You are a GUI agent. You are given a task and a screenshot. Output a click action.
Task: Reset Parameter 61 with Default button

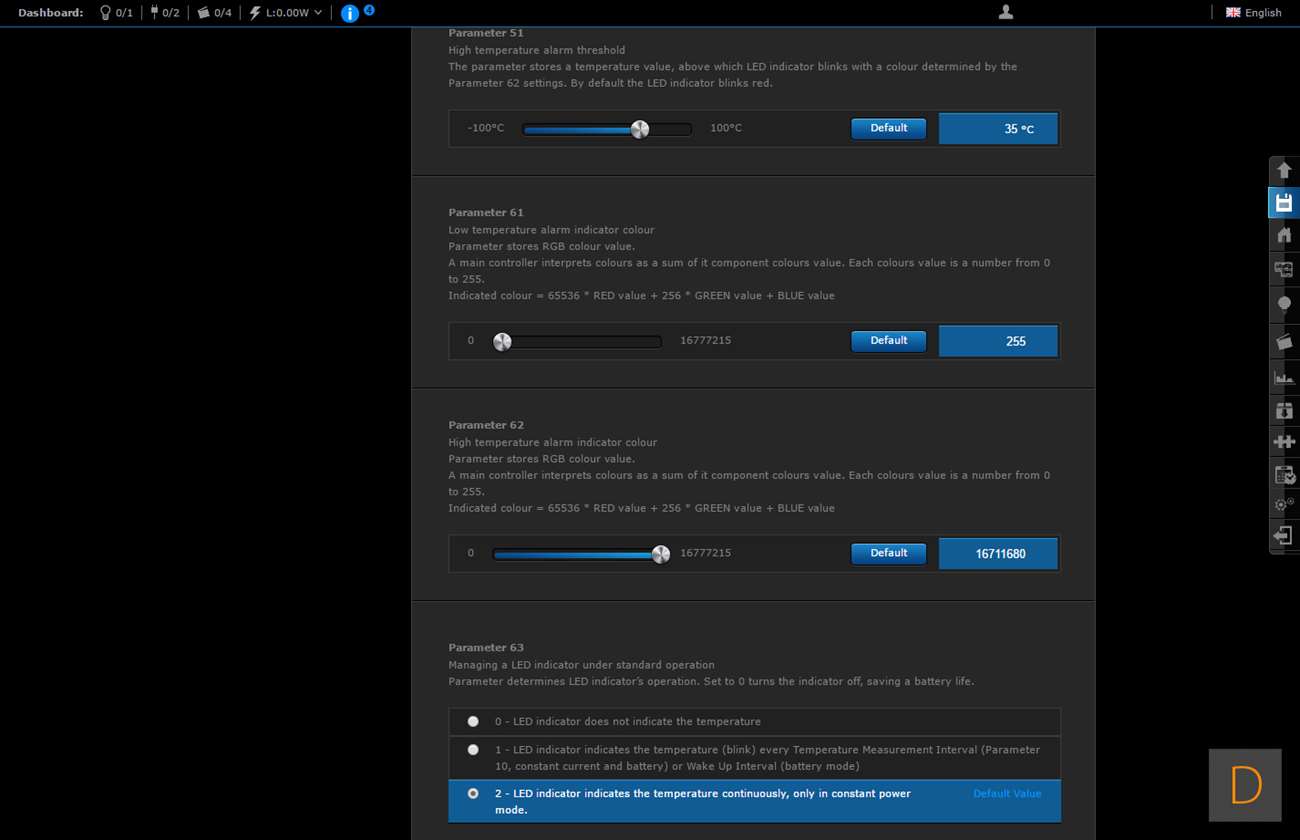pos(888,341)
